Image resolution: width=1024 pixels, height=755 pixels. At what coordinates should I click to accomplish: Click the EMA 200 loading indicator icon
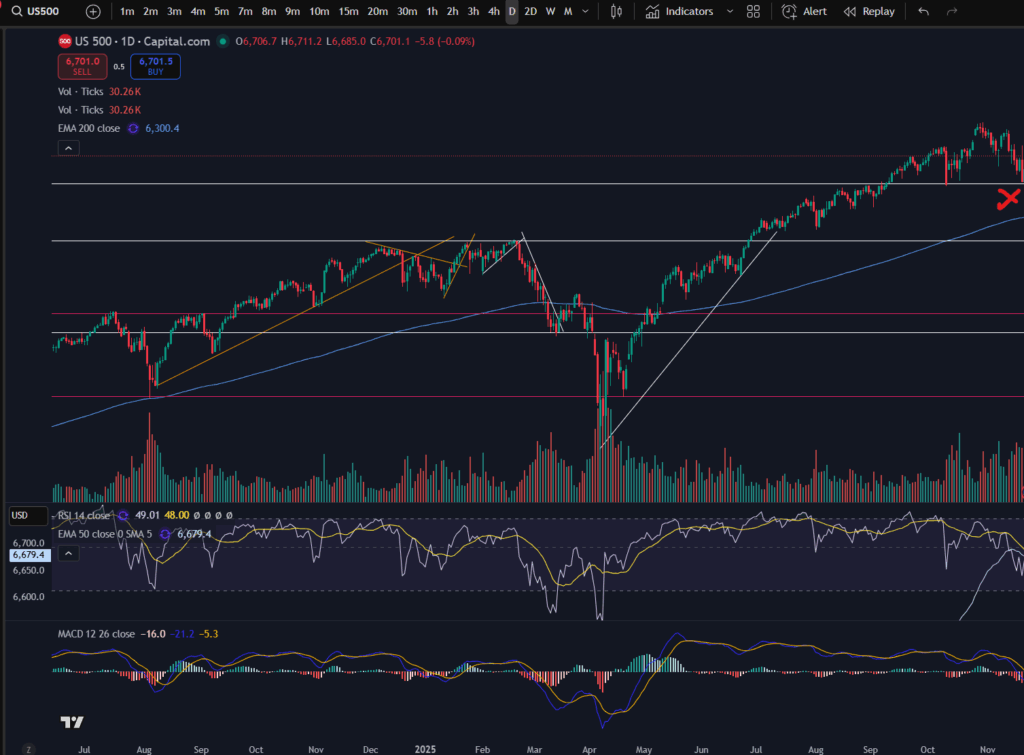[133, 128]
